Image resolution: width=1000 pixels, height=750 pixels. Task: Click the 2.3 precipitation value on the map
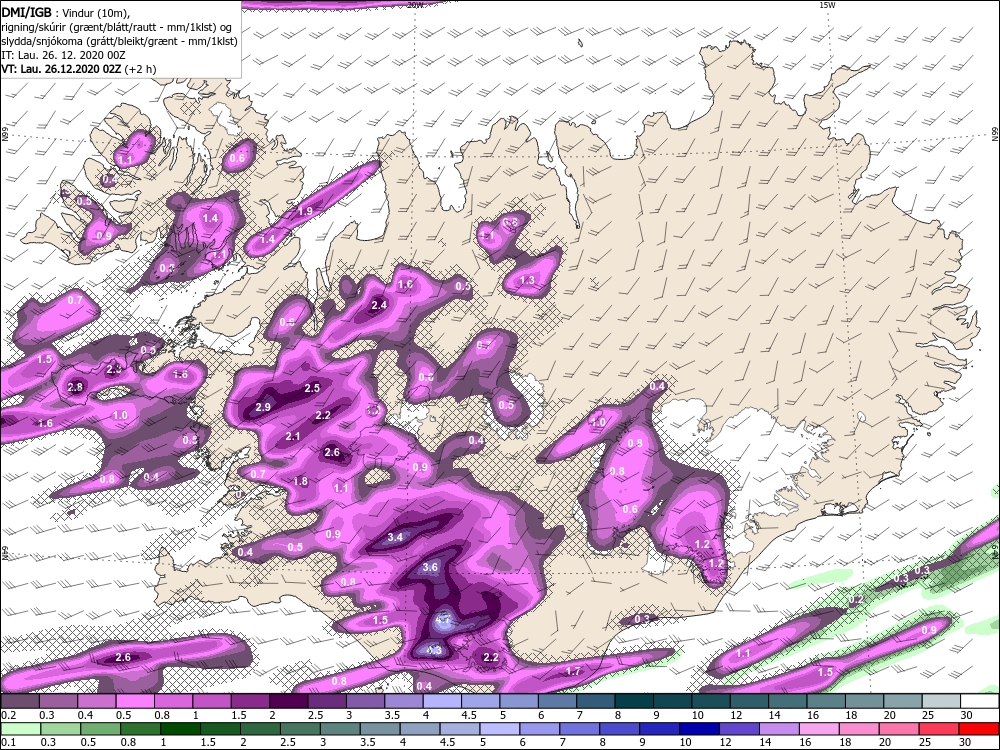point(114,369)
